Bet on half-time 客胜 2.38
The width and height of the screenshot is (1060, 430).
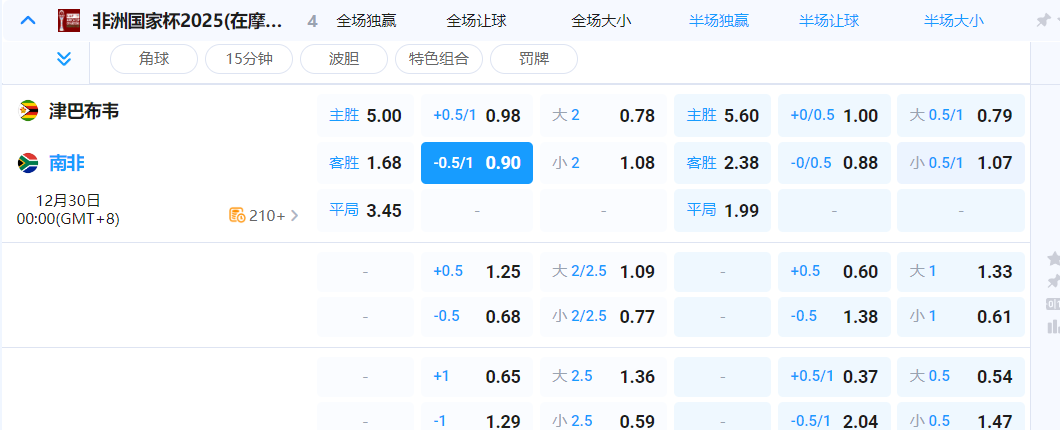[x=722, y=163]
